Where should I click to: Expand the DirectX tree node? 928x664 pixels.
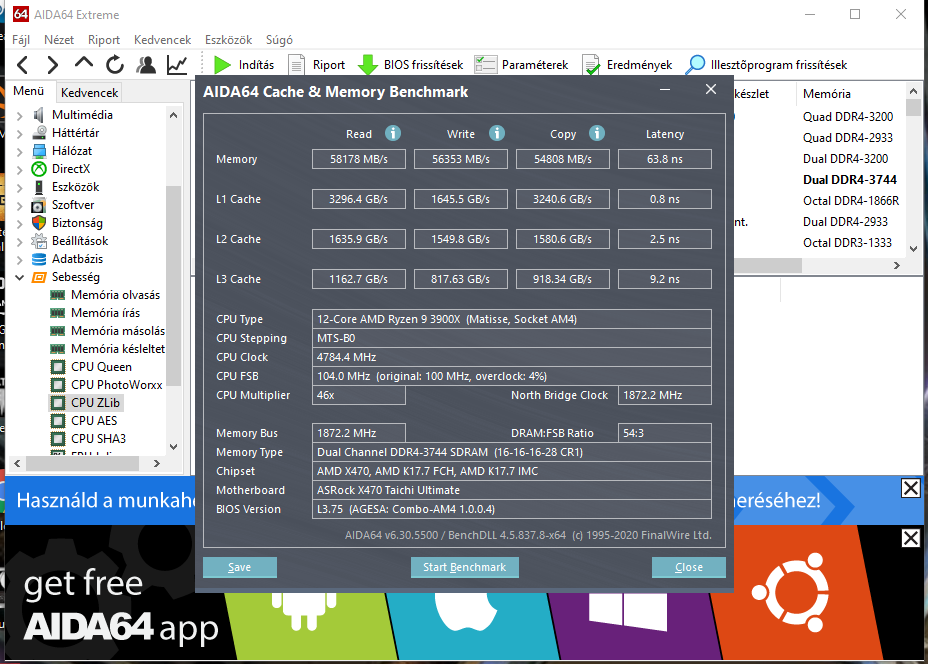coord(20,169)
